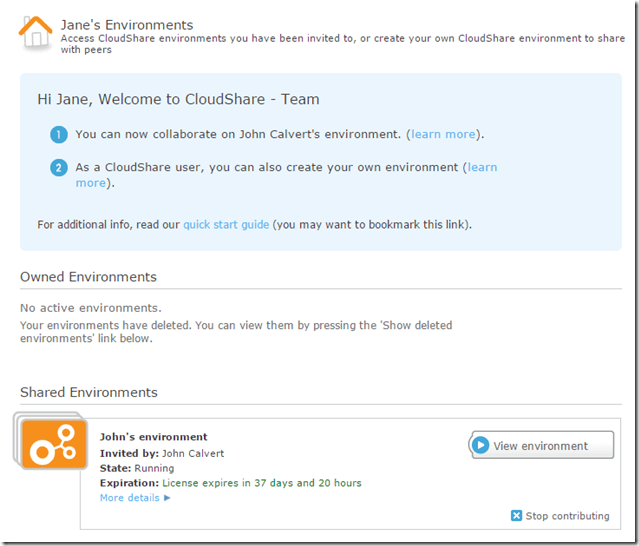
Task: Open the learn more link about collaborating
Action: [443, 134]
